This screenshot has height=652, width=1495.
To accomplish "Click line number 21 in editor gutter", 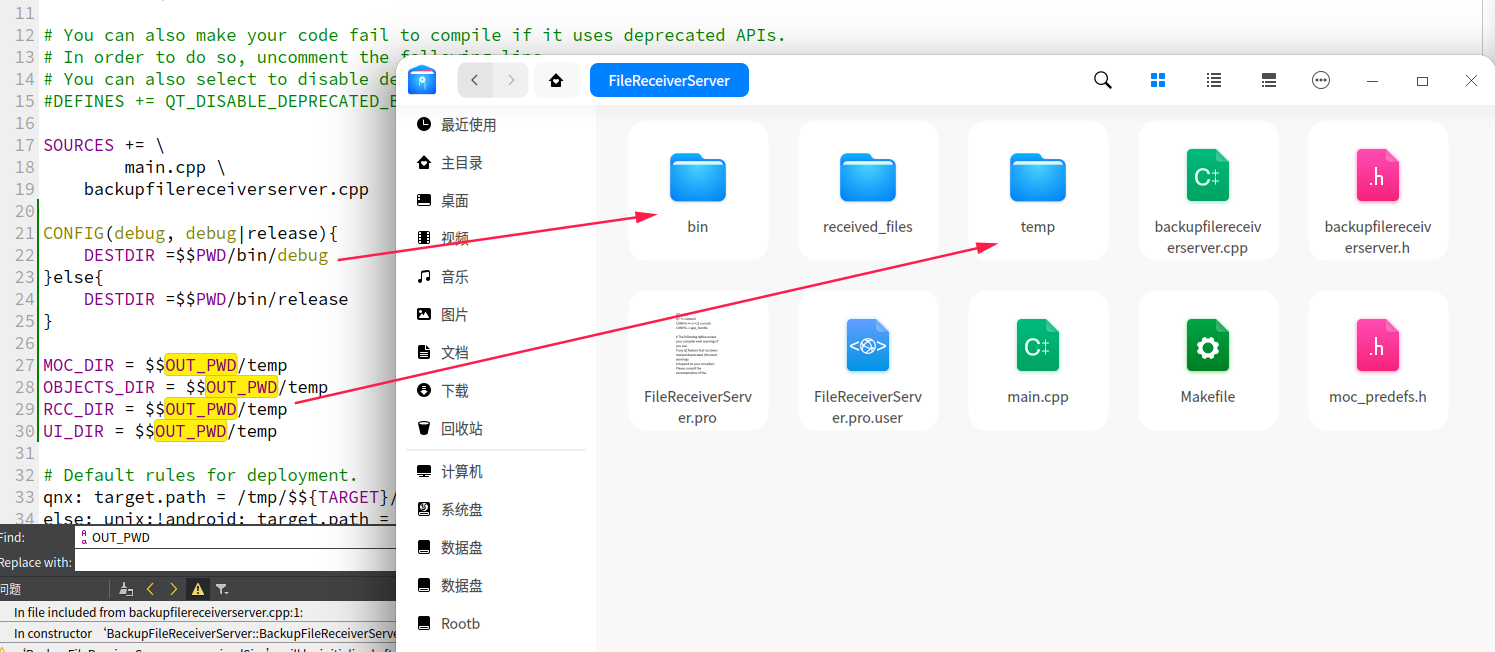I will [24, 233].
